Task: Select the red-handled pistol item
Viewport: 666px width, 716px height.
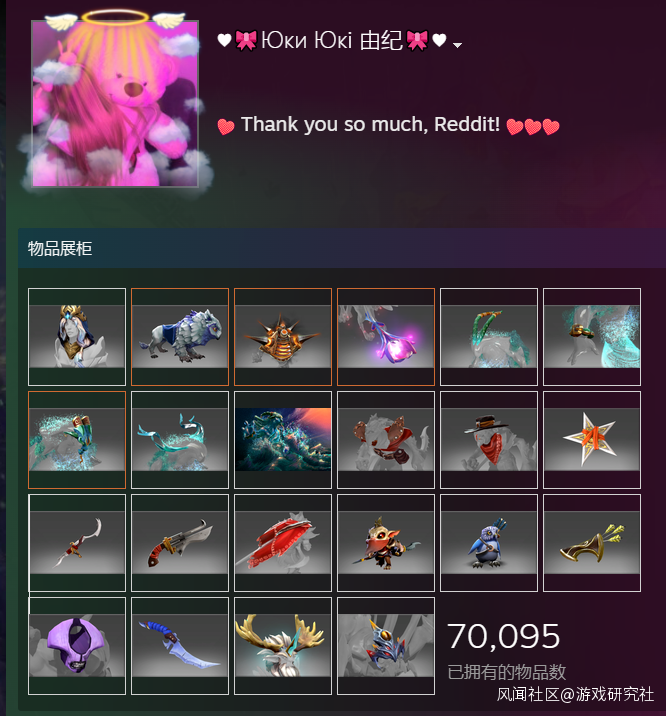Action: [180, 543]
